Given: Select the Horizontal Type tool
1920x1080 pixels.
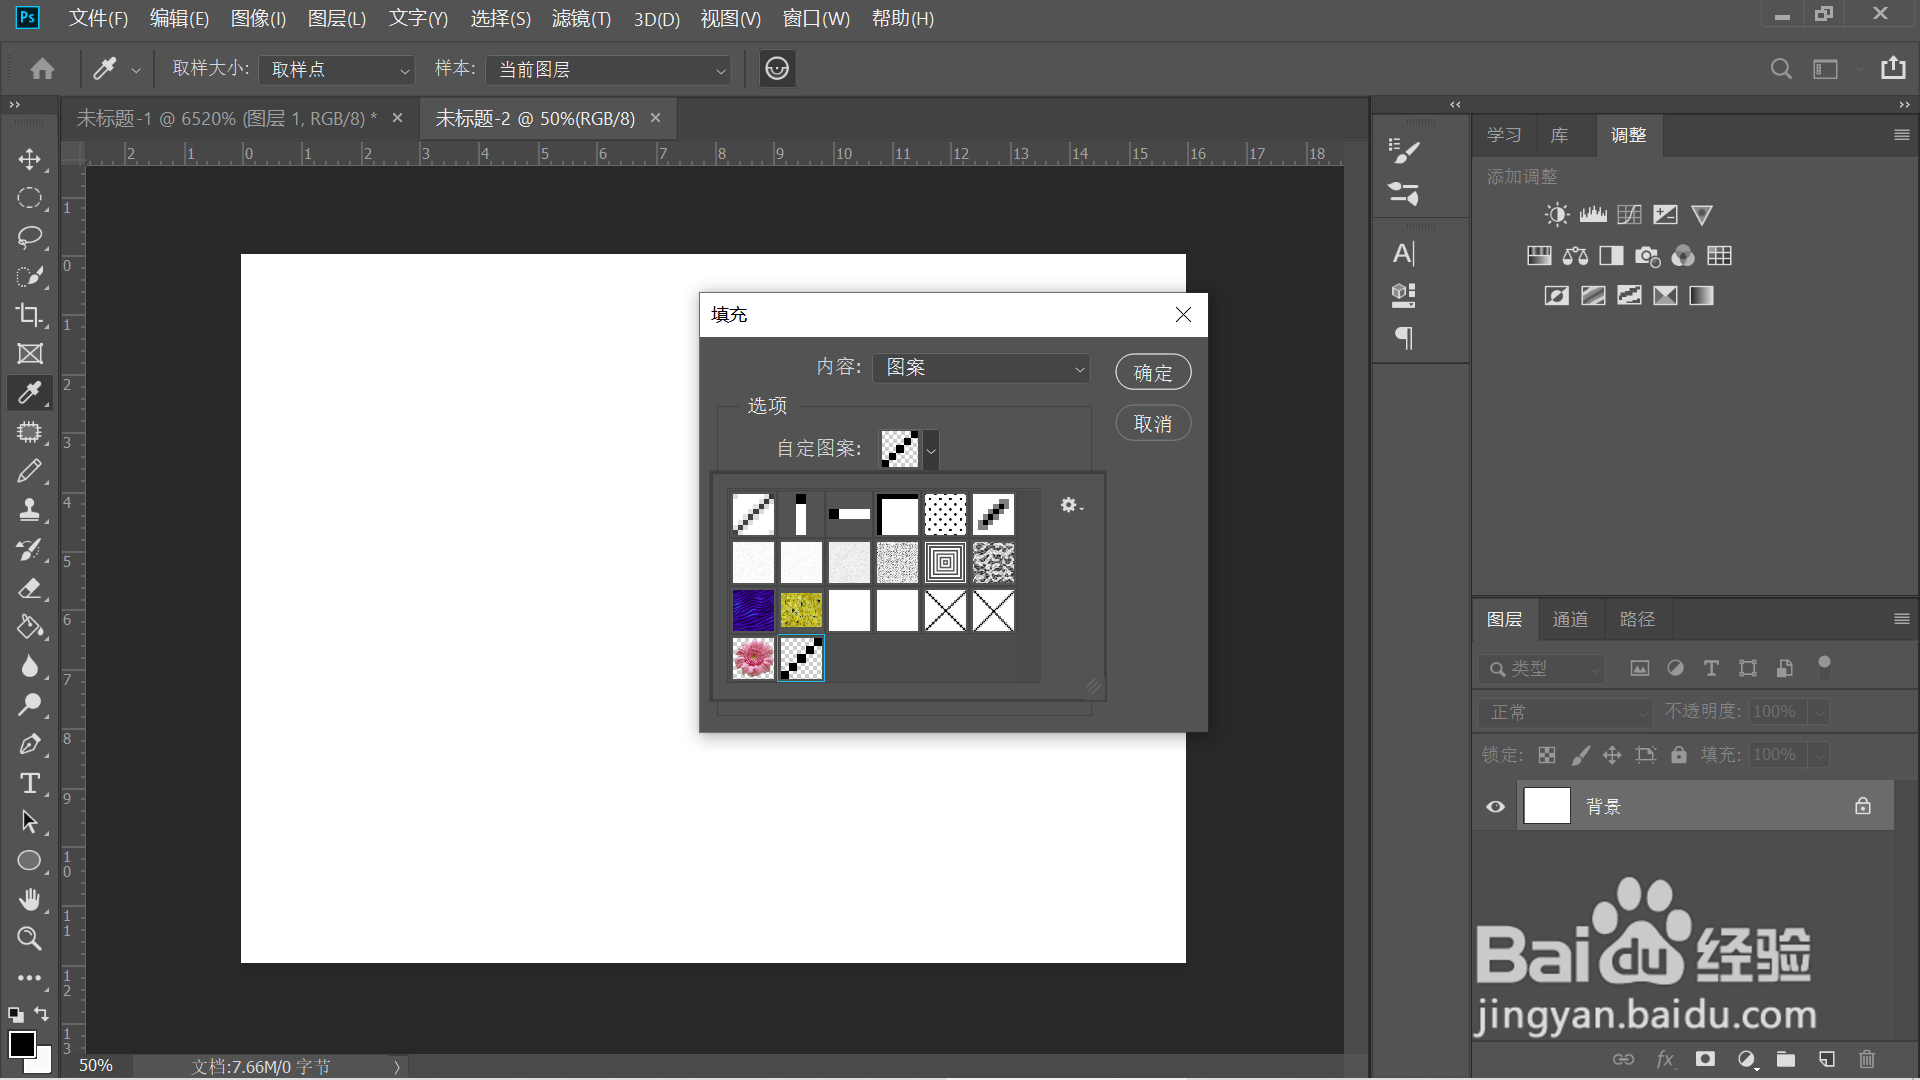Looking at the screenshot, I should pos(30,783).
